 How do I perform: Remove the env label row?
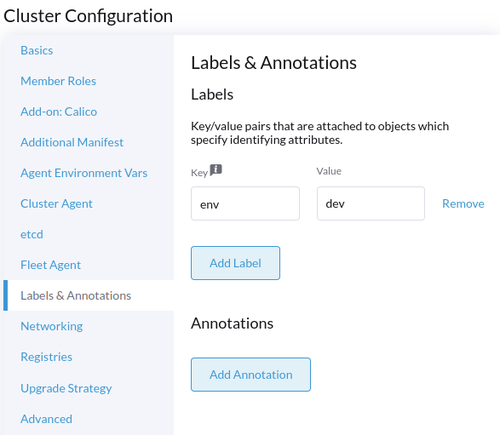coord(463,204)
